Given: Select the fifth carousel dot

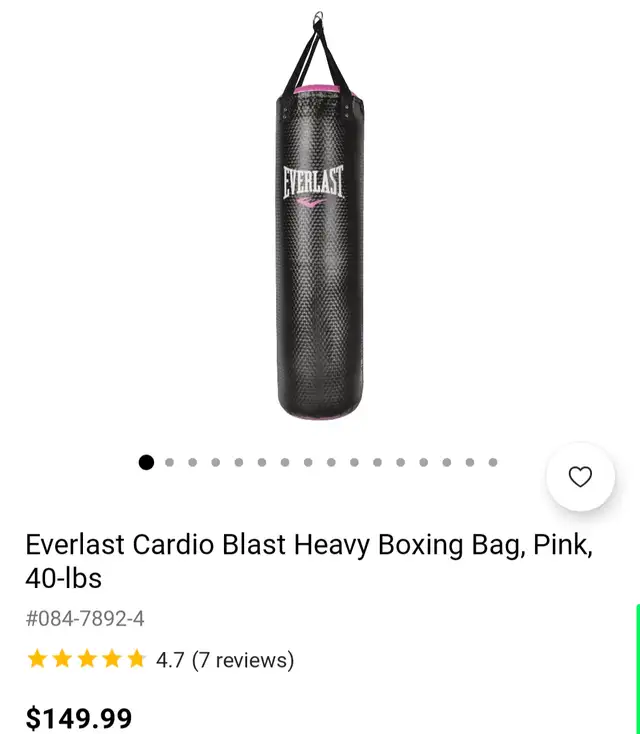Looking at the screenshot, I should (x=239, y=462).
